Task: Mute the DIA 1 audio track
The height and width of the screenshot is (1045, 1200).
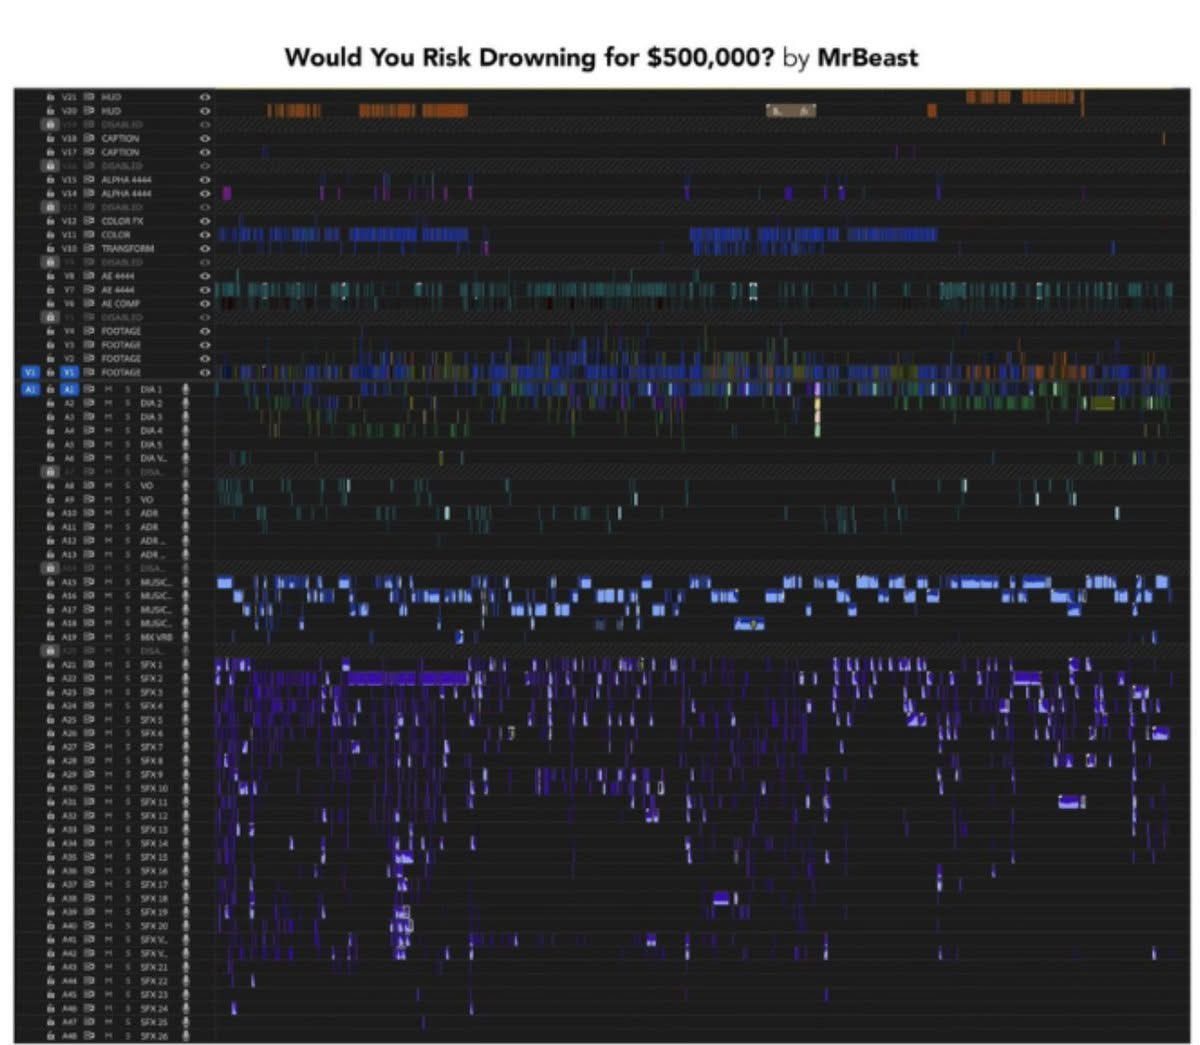Action: point(109,389)
